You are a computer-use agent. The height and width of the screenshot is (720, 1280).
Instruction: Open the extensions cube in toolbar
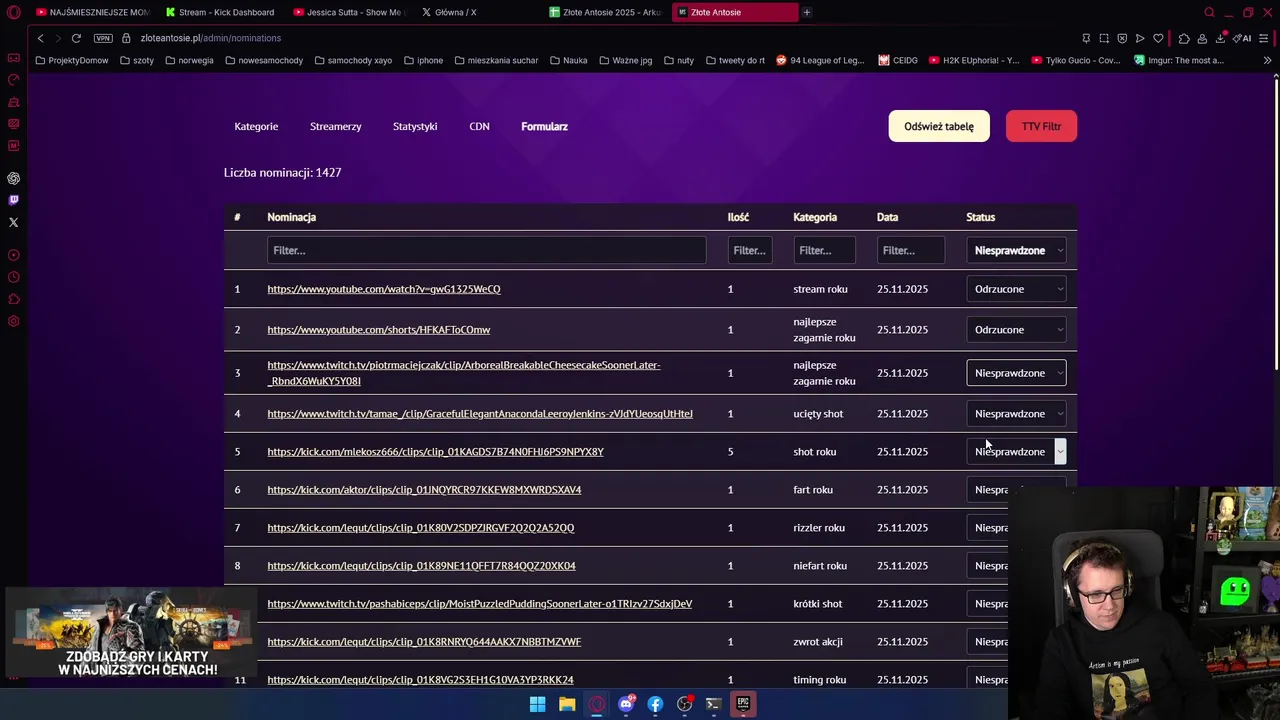1184,38
